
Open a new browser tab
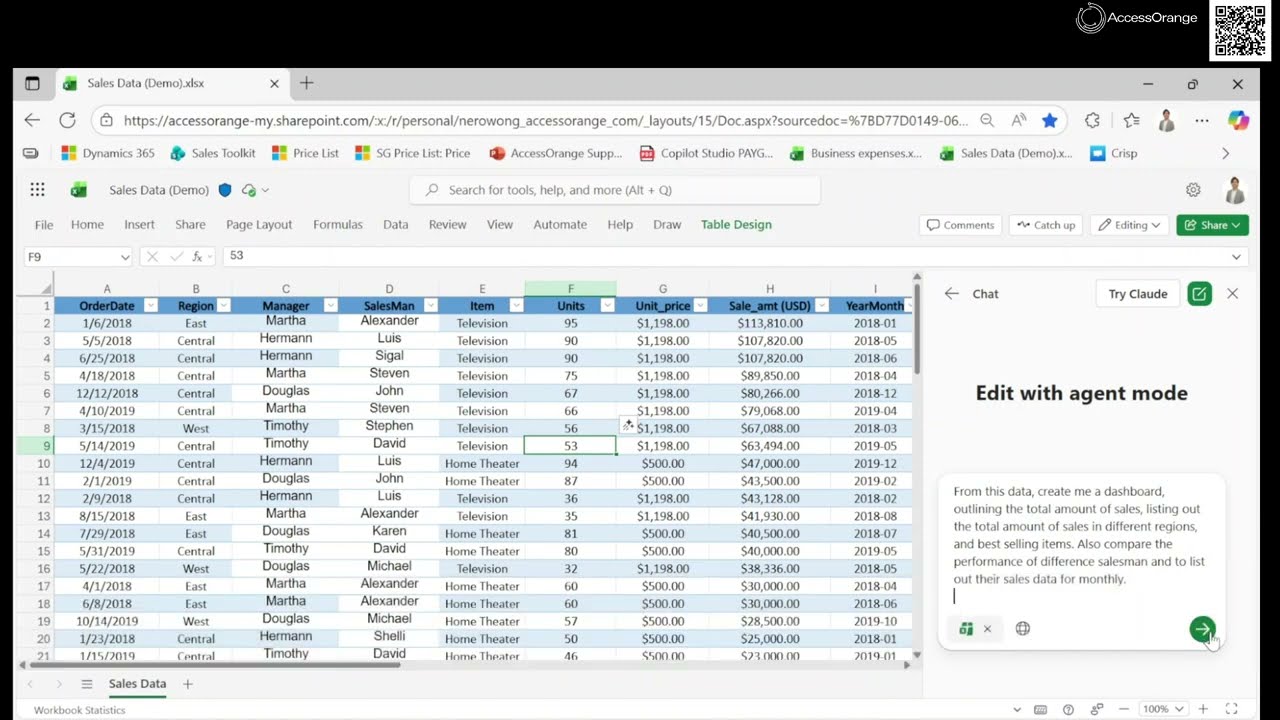[x=306, y=83]
